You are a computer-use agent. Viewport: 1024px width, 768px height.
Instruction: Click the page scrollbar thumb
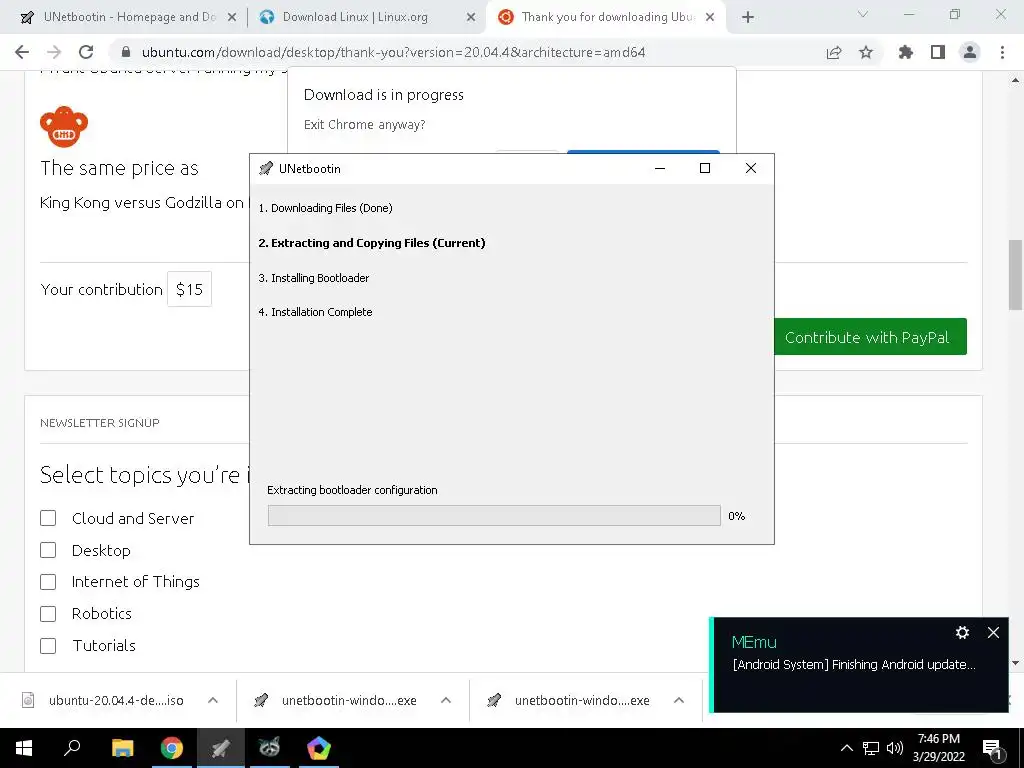pyautogui.click(x=1015, y=275)
